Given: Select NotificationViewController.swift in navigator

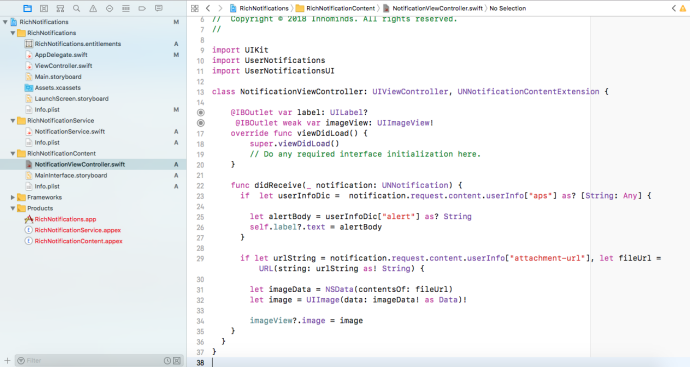Looking at the screenshot, I should [80, 165].
